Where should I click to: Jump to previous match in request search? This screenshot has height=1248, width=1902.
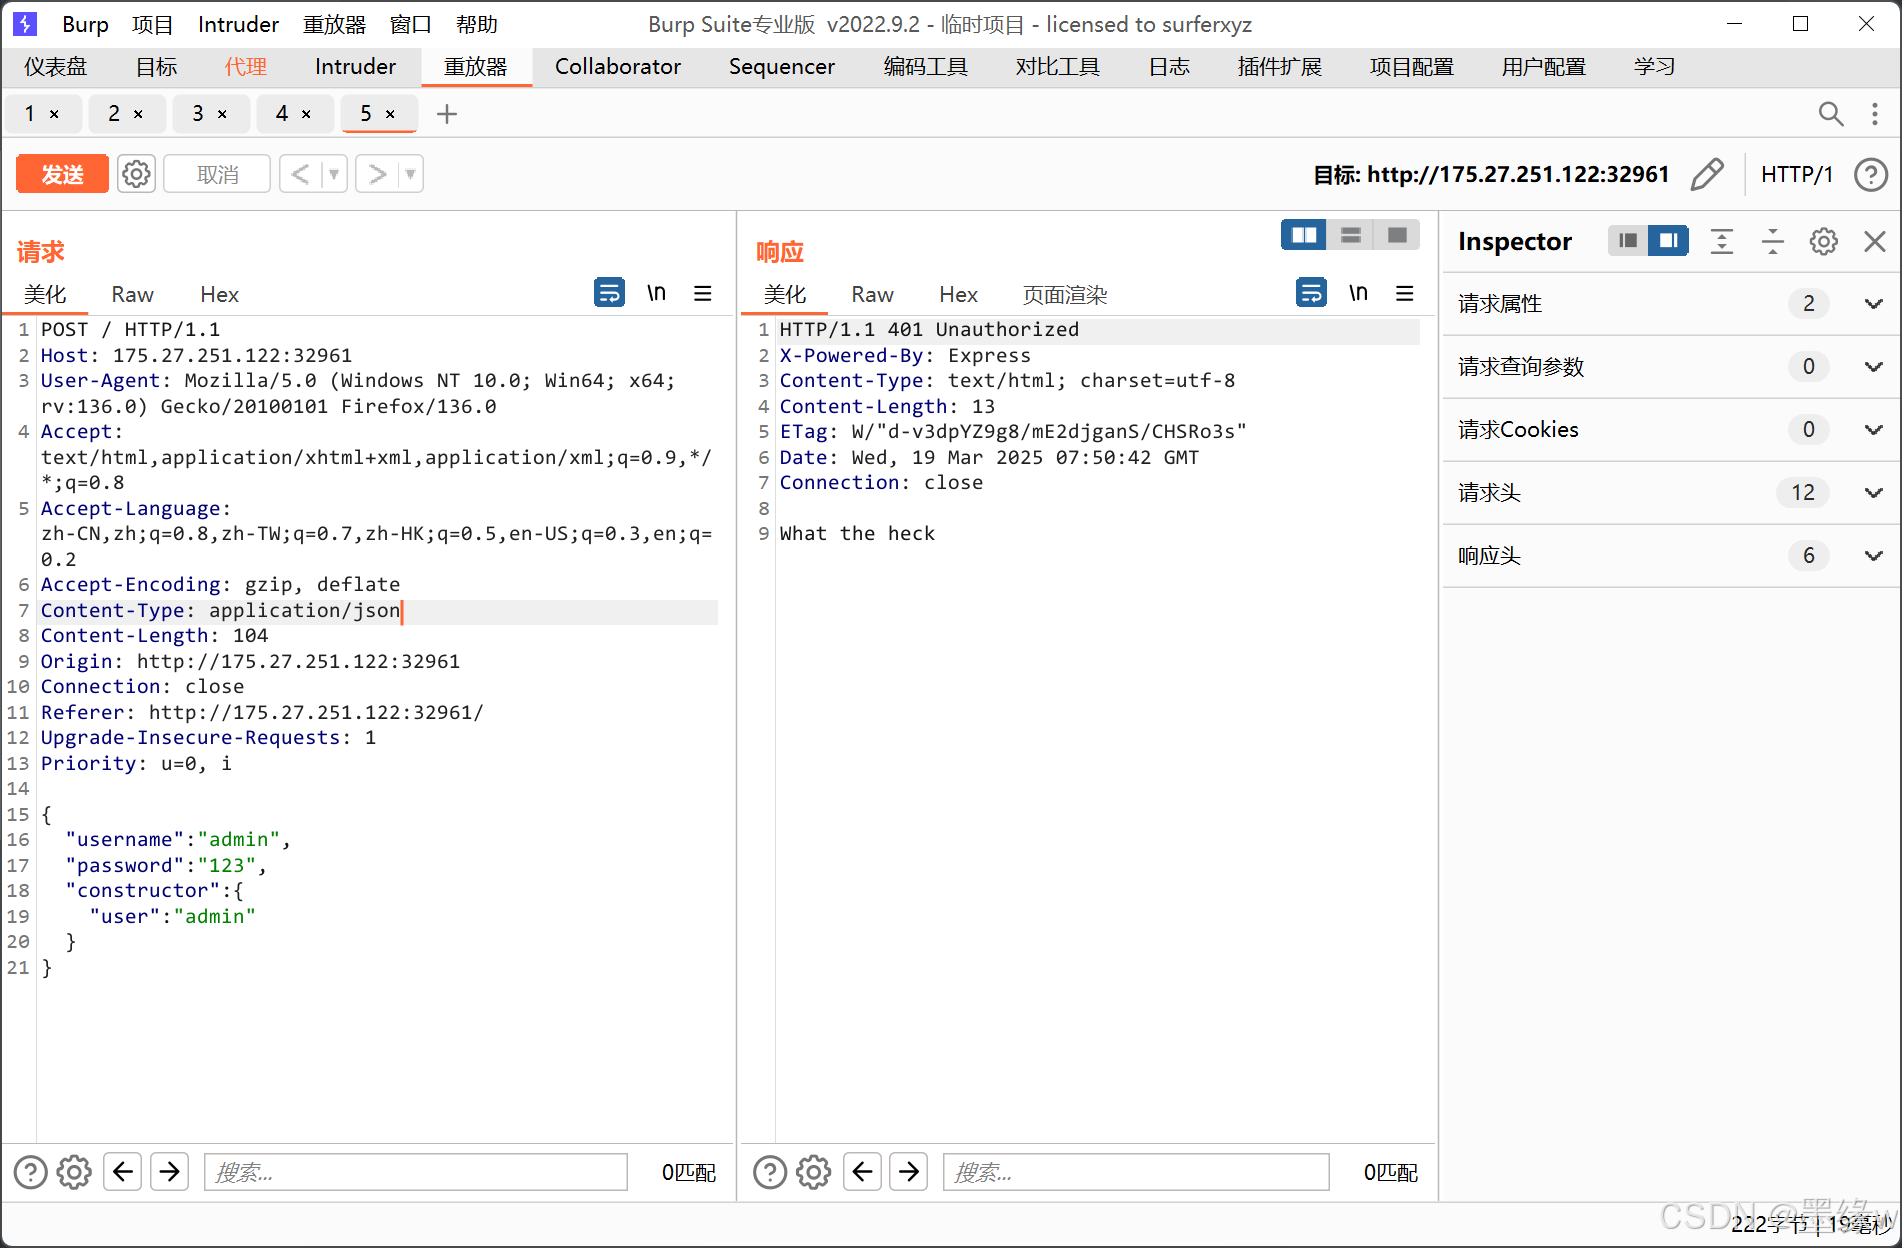click(x=123, y=1171)
